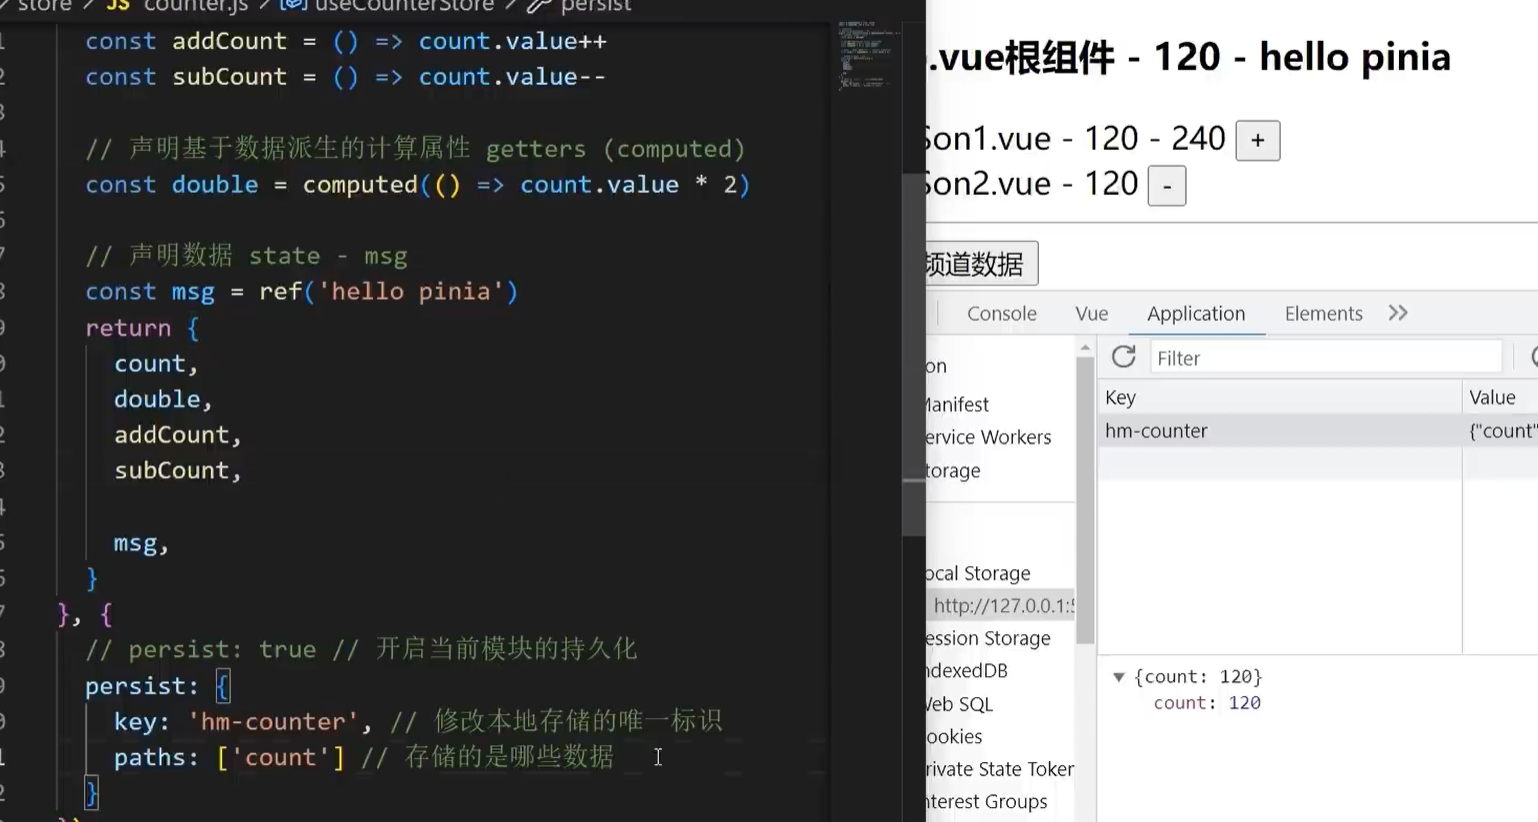Screen dimensions: 1538x822
Task: Select Session Storage in the Application sidebar
Action: [x=990, y=638]
